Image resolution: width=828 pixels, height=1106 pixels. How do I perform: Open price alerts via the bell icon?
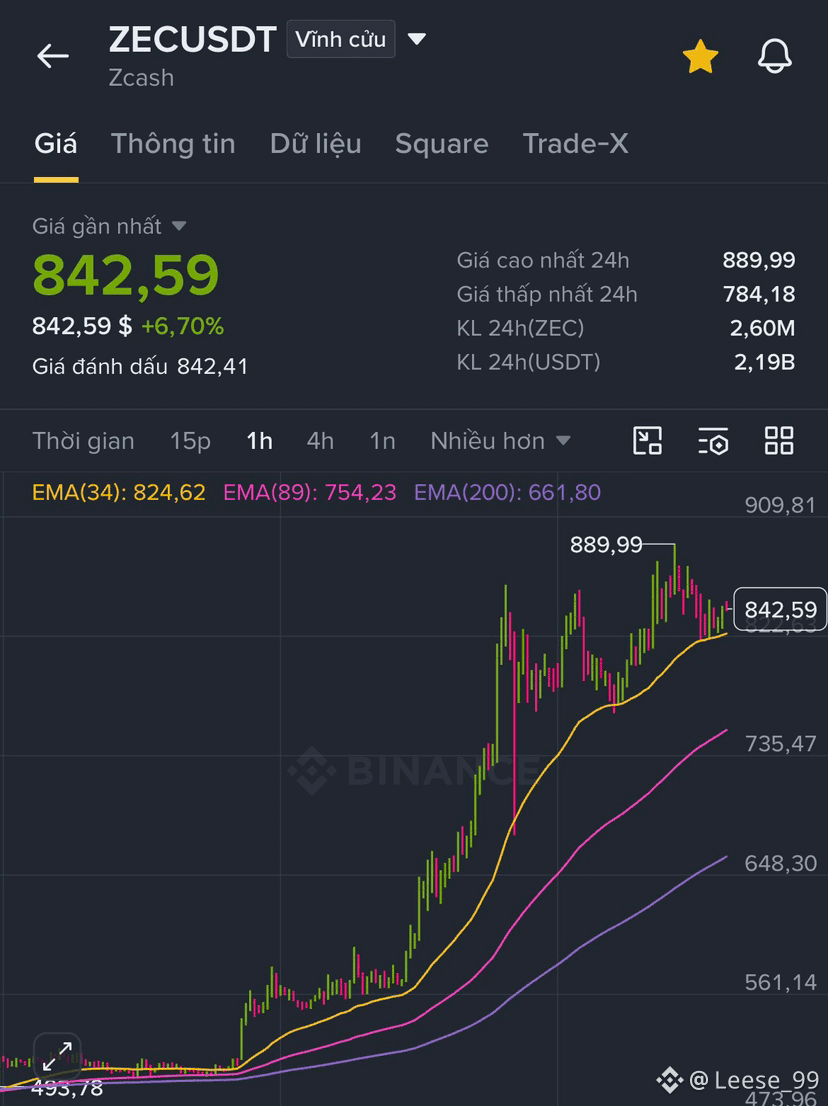[x=774, y=56]
